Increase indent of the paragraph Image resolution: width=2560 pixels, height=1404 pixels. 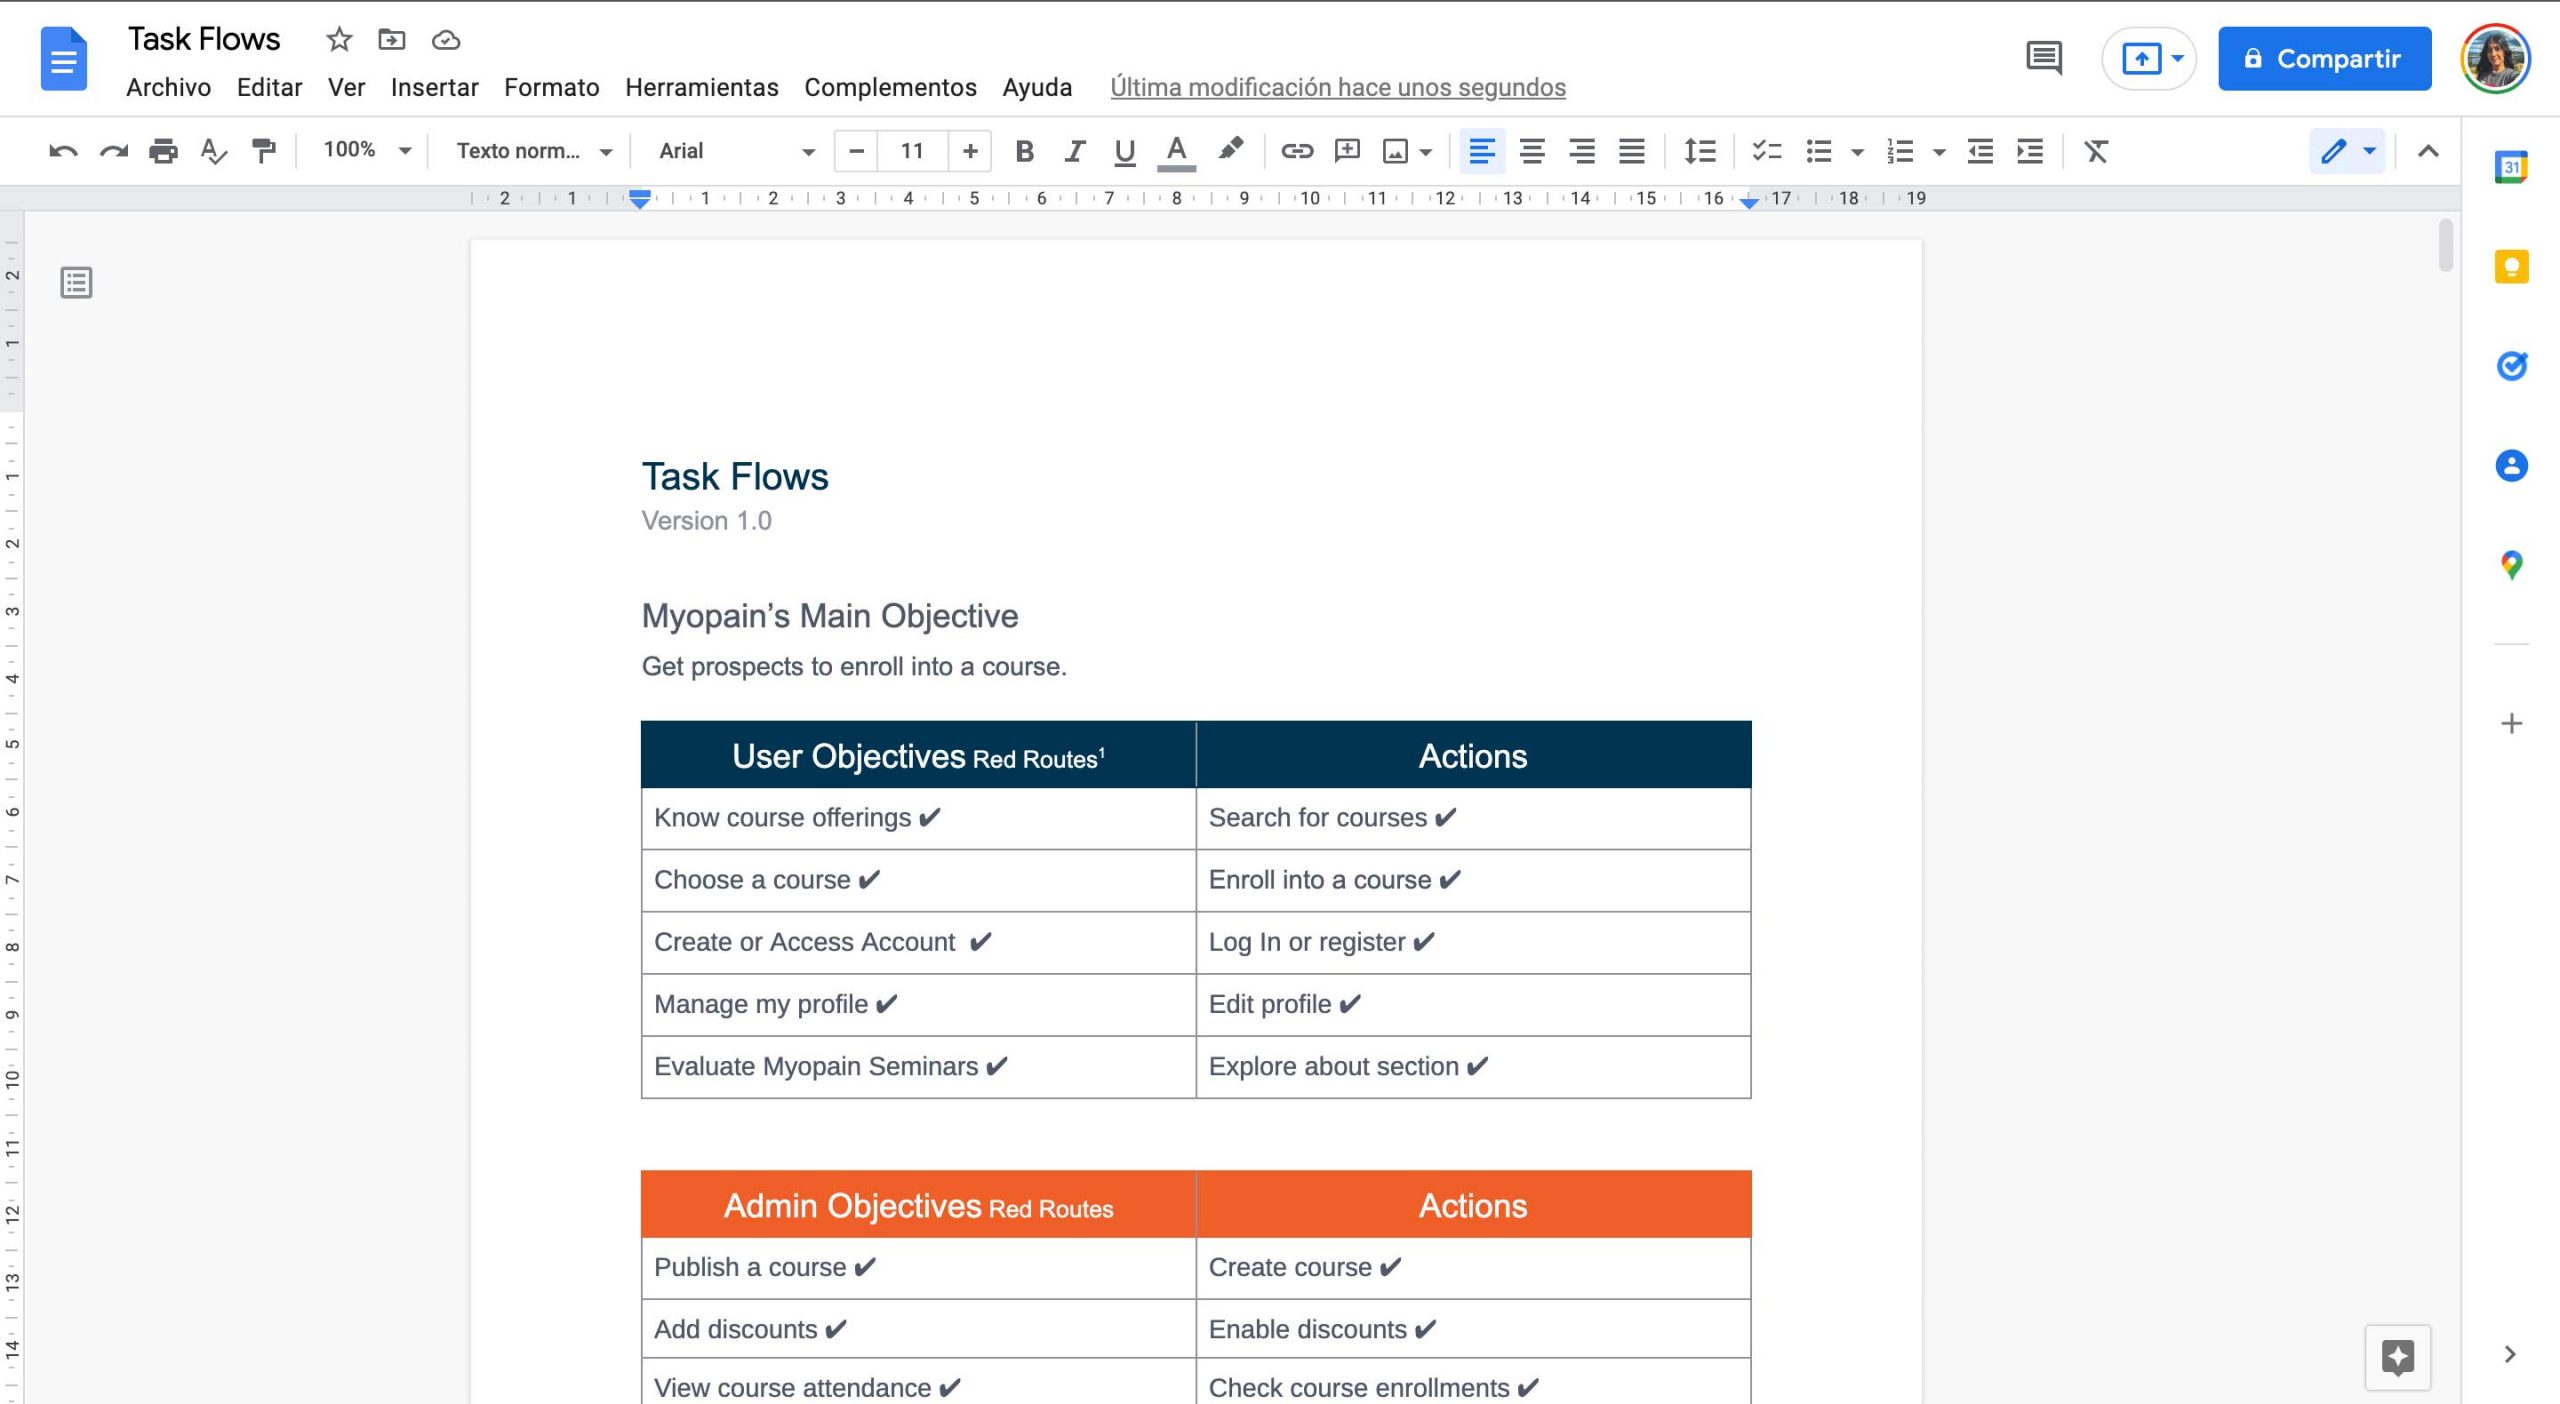tap(2030, 151)
